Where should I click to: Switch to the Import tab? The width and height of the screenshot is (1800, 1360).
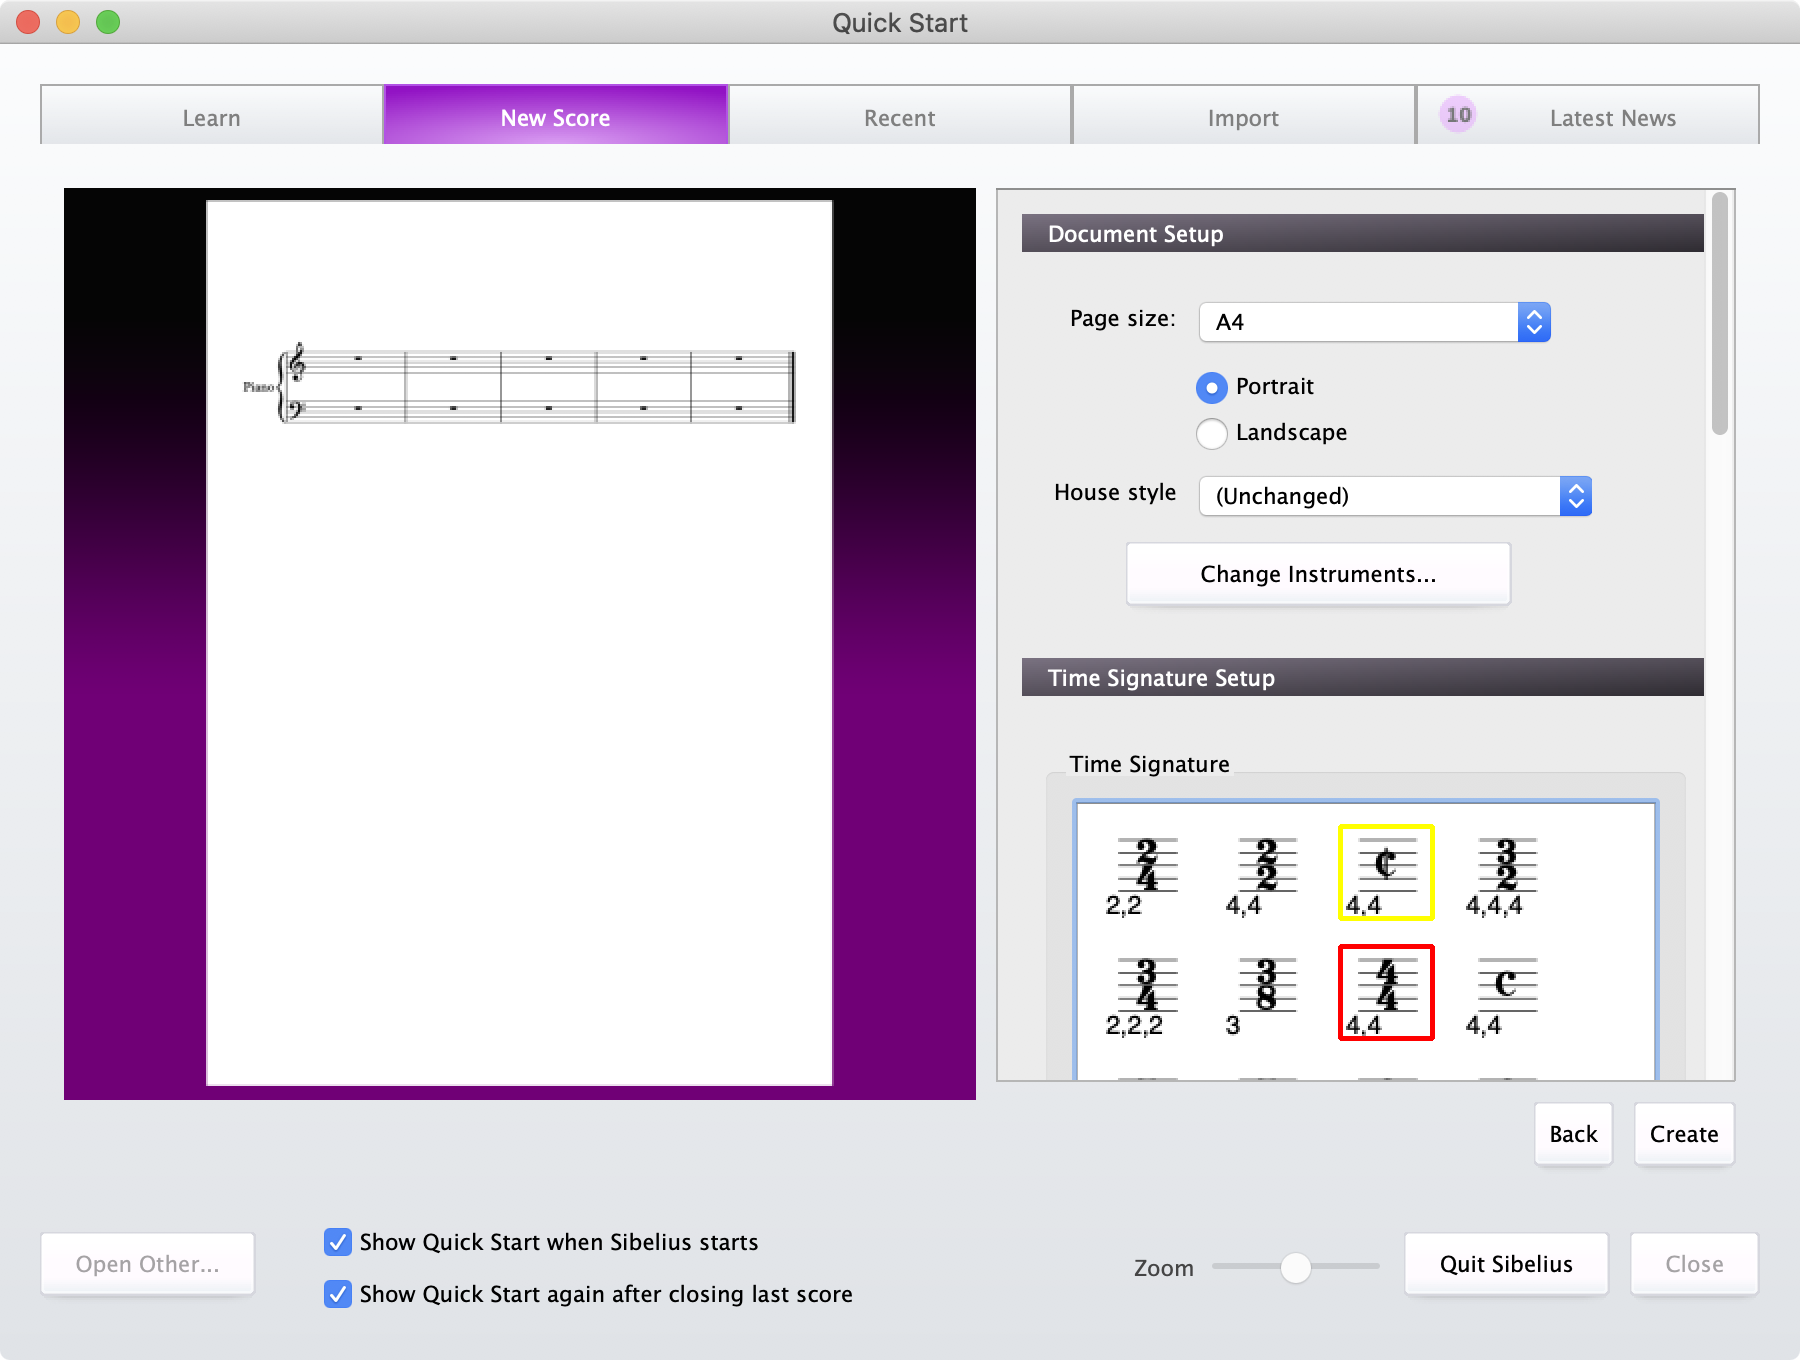(x=1243, y=116)
